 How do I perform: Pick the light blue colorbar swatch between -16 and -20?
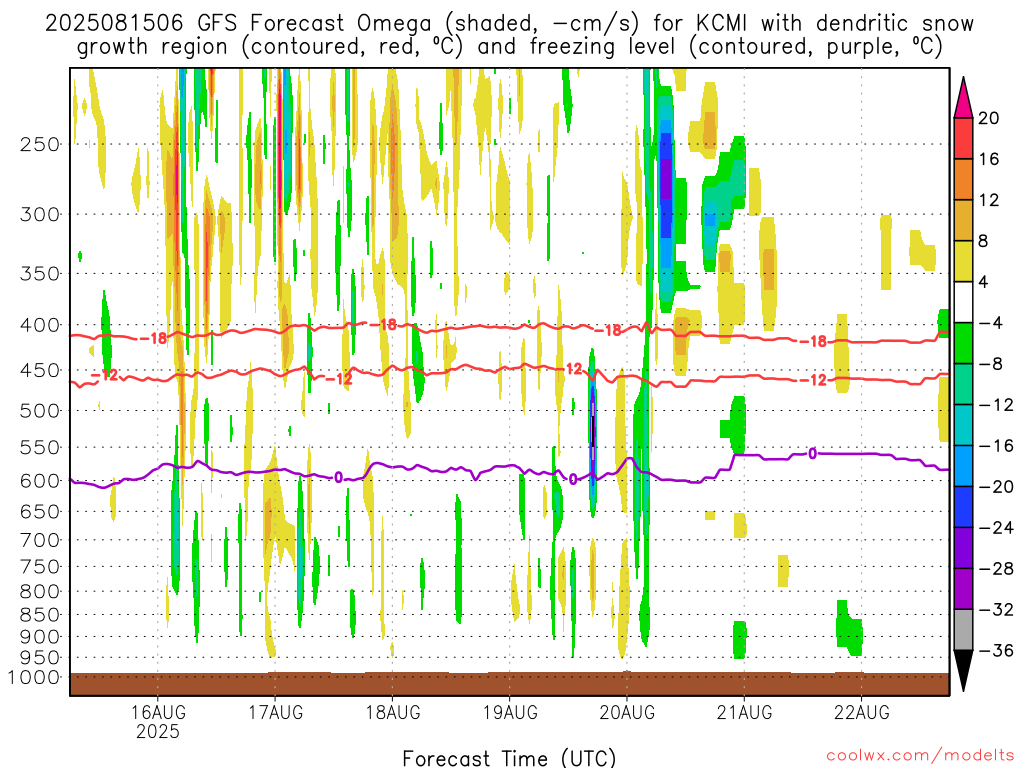[963, 466]
